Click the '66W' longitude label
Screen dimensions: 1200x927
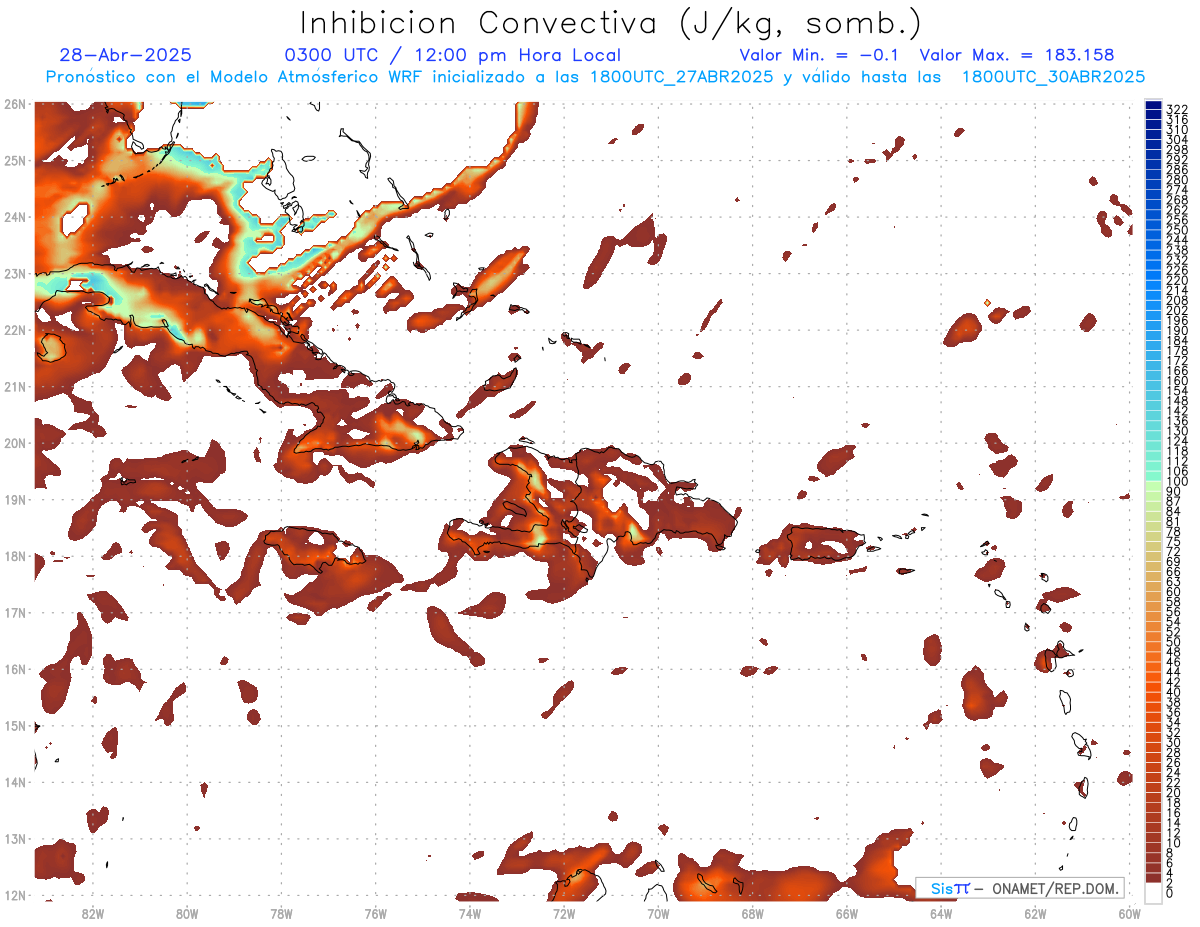847,913
